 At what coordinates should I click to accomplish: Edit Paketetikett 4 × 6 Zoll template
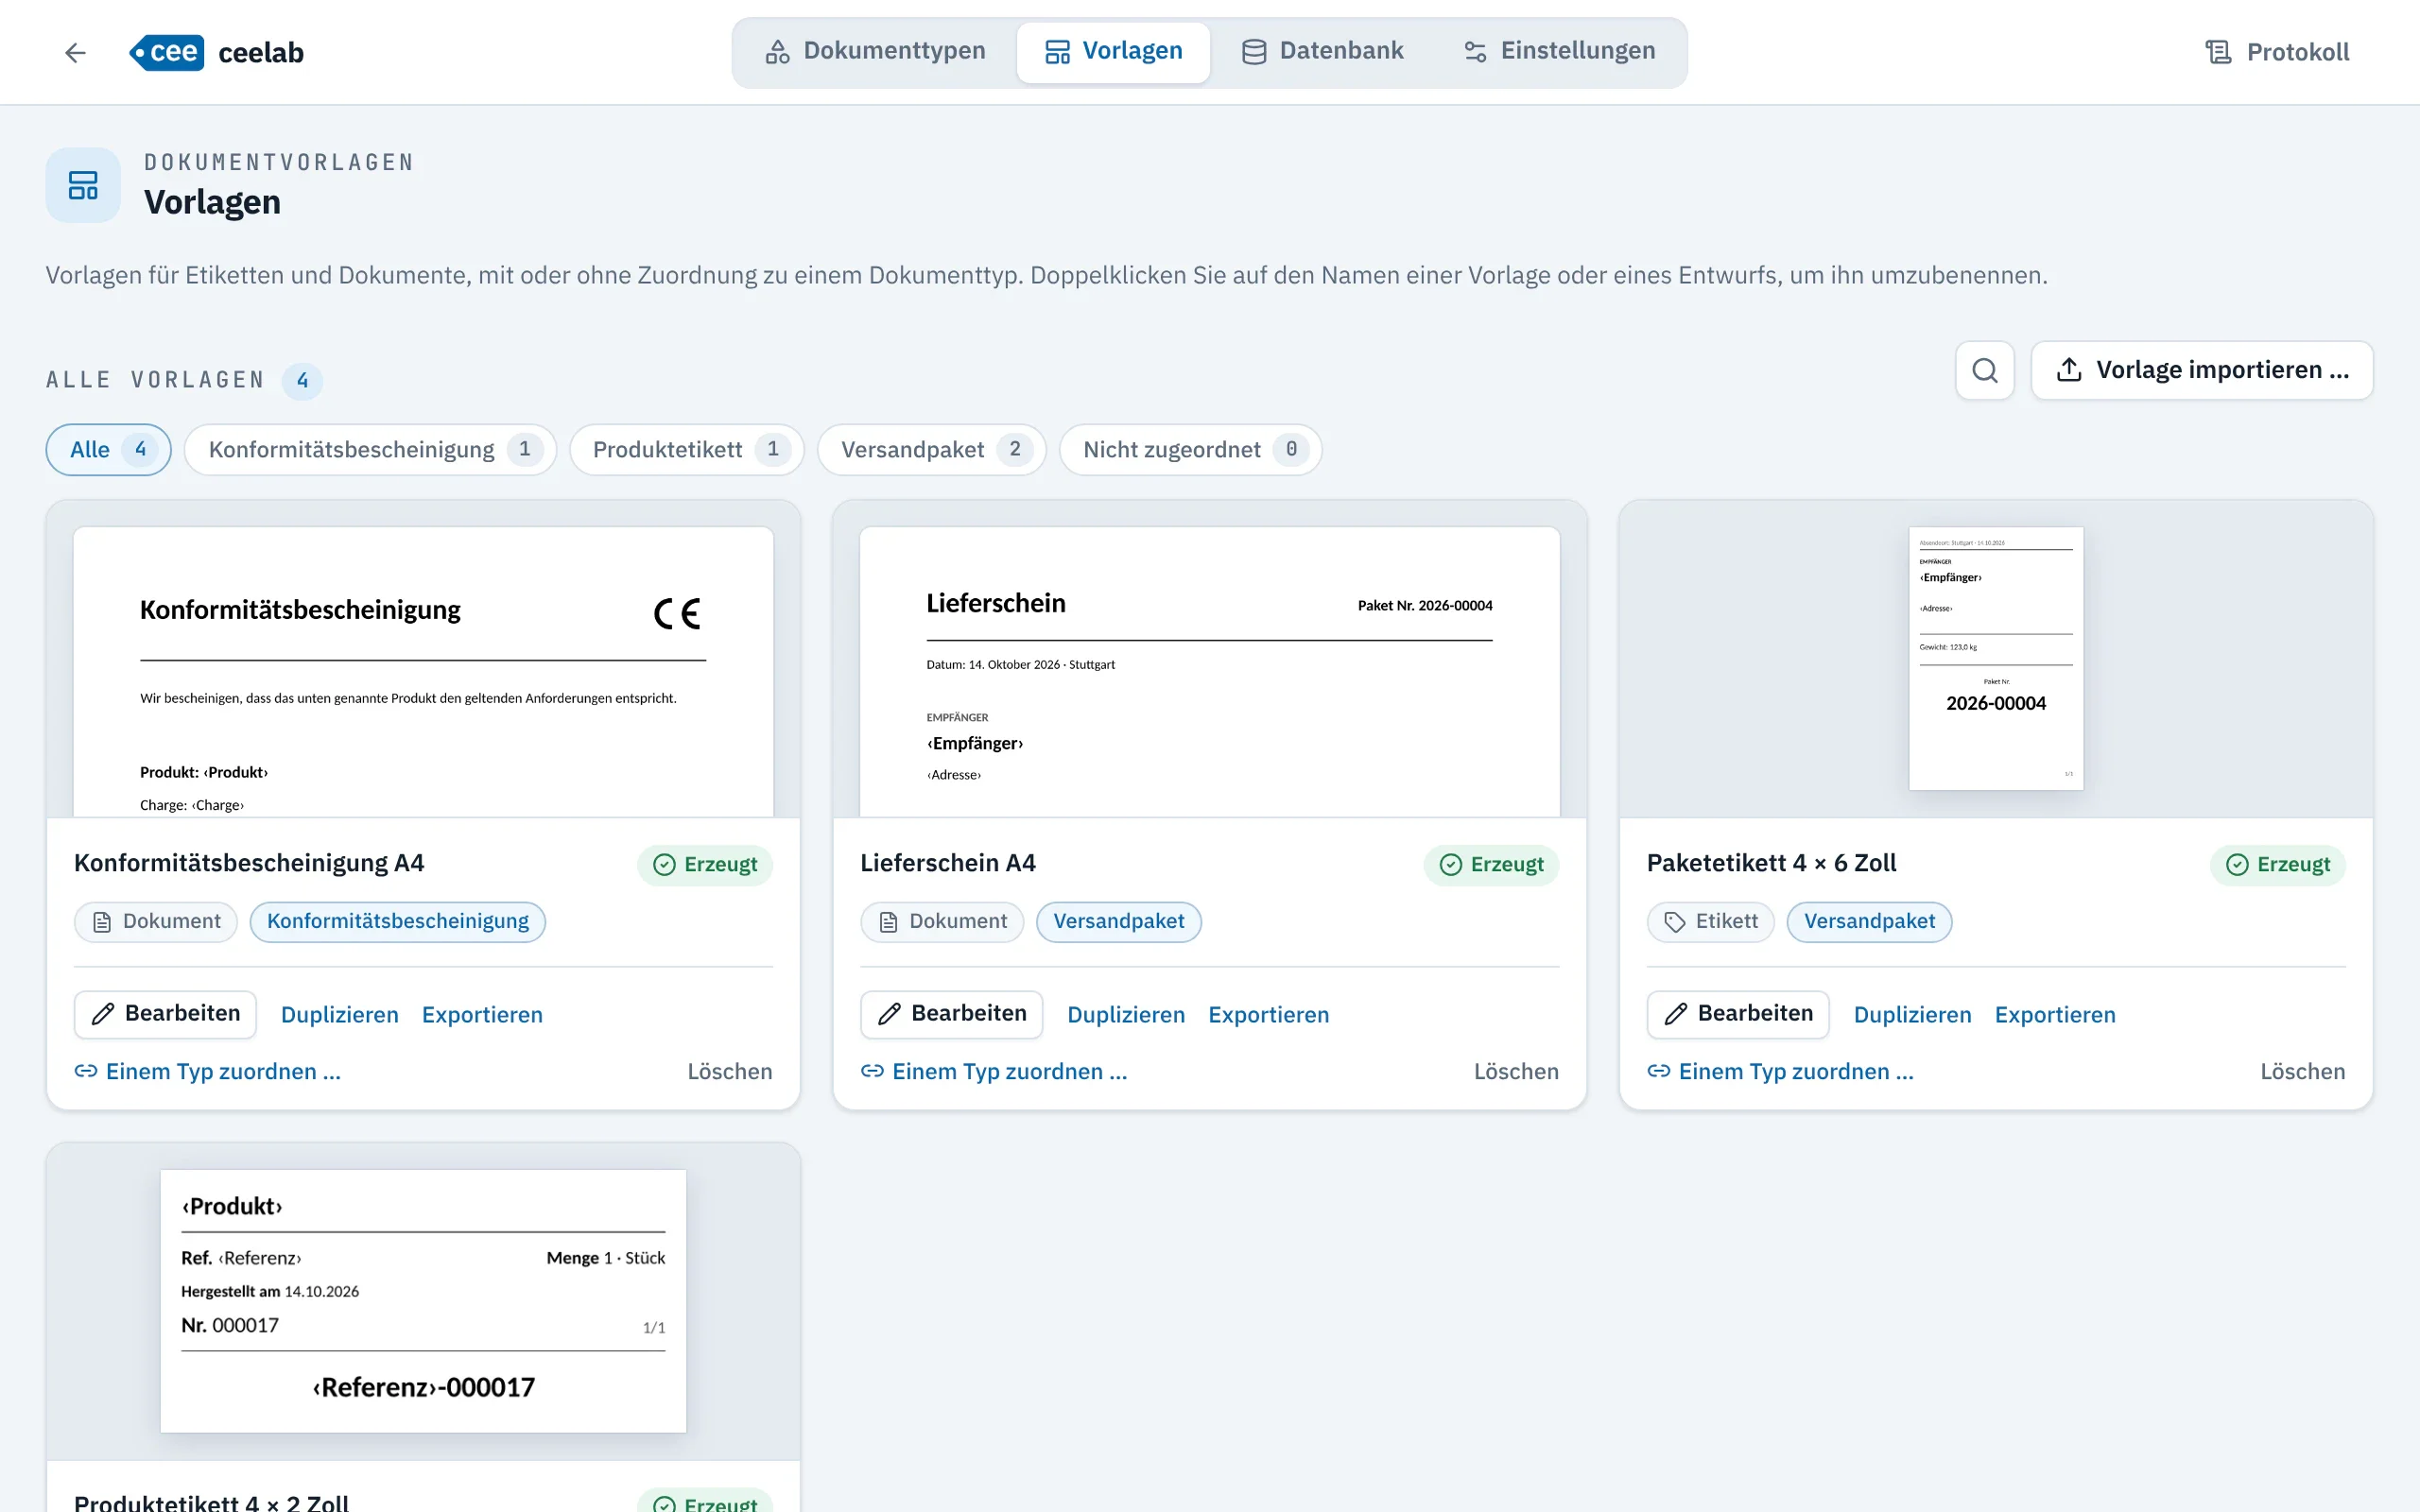coord(1738,1014)
